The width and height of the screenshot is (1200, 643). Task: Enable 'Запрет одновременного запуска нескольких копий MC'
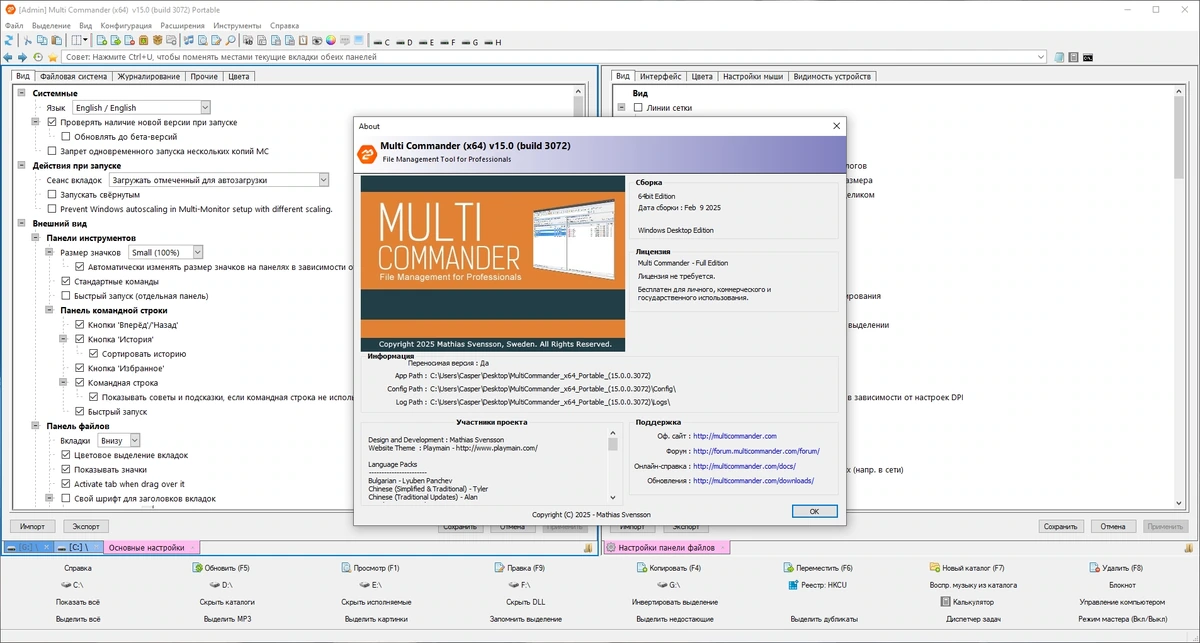(52, 151)
